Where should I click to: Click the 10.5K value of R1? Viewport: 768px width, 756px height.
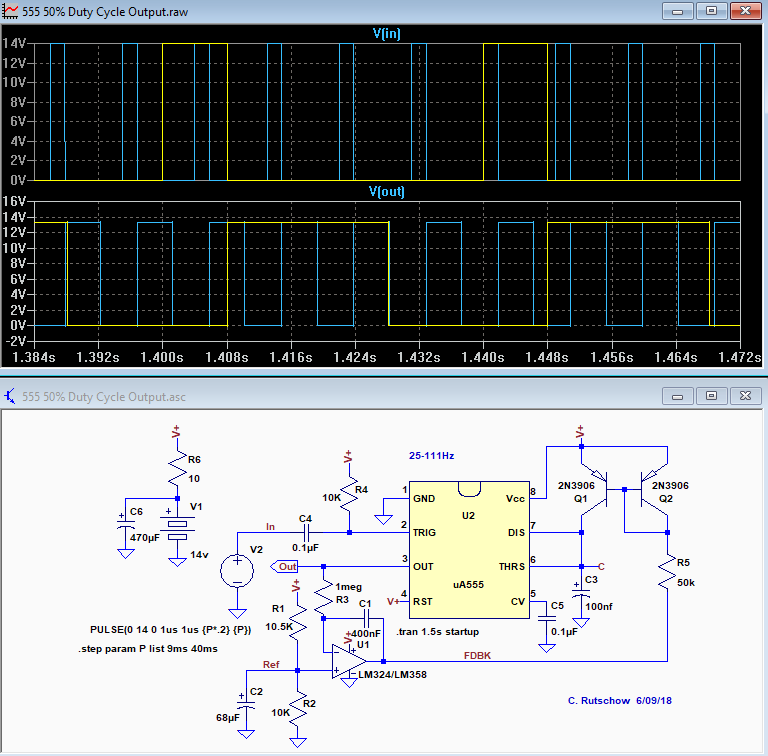tap(279, 627)
